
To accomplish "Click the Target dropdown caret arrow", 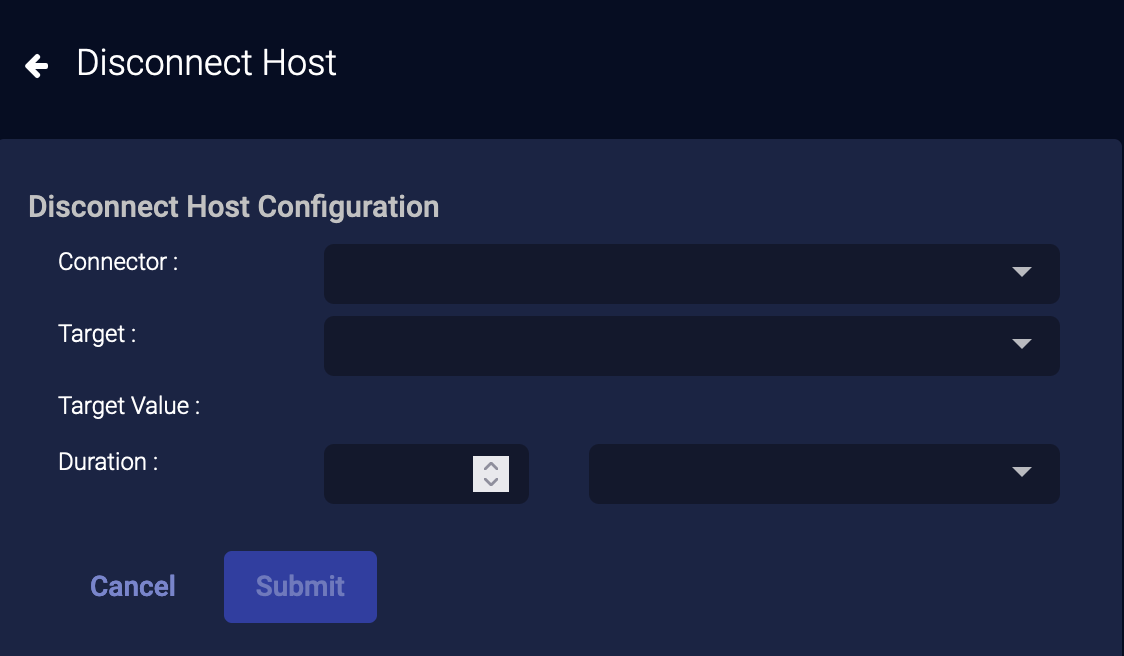I will [x=1021, y=344].
